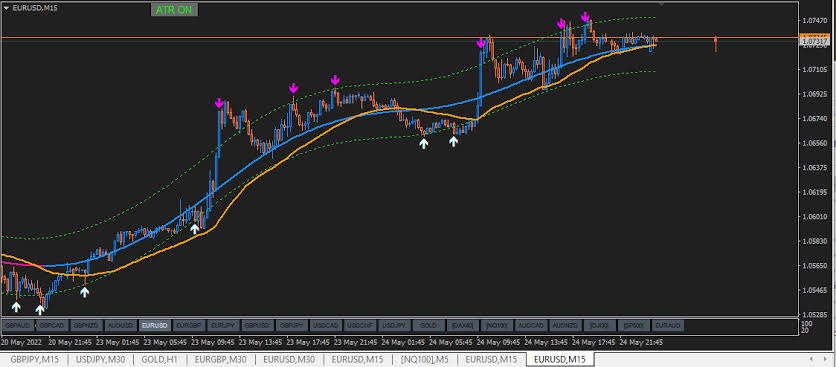Select the GOLD,H1 chart tab
This screenshot has width=836, height=367.
click(159, 360)
